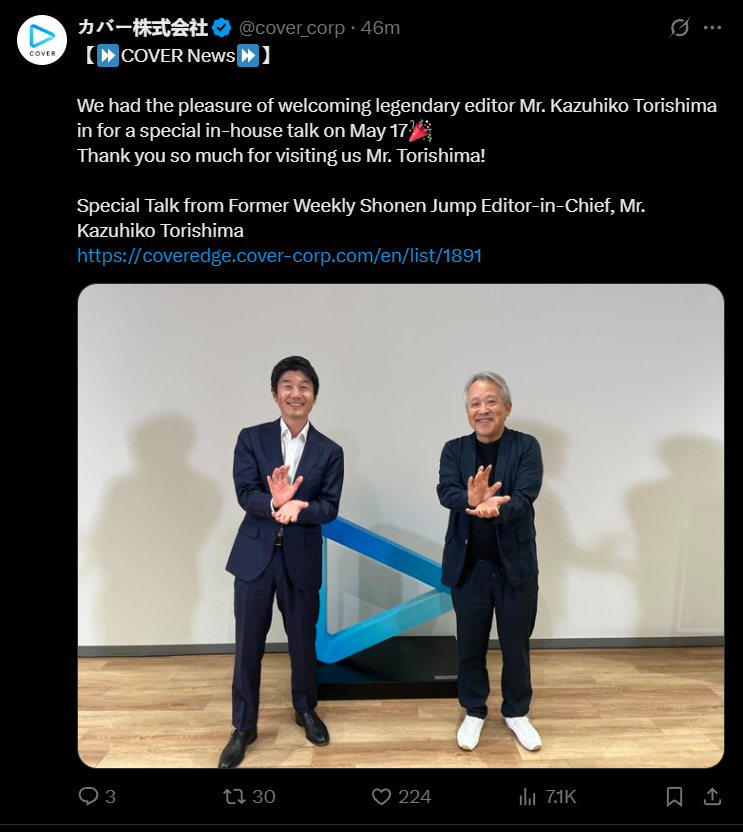Bookmark this post

[x=674, y=796]
